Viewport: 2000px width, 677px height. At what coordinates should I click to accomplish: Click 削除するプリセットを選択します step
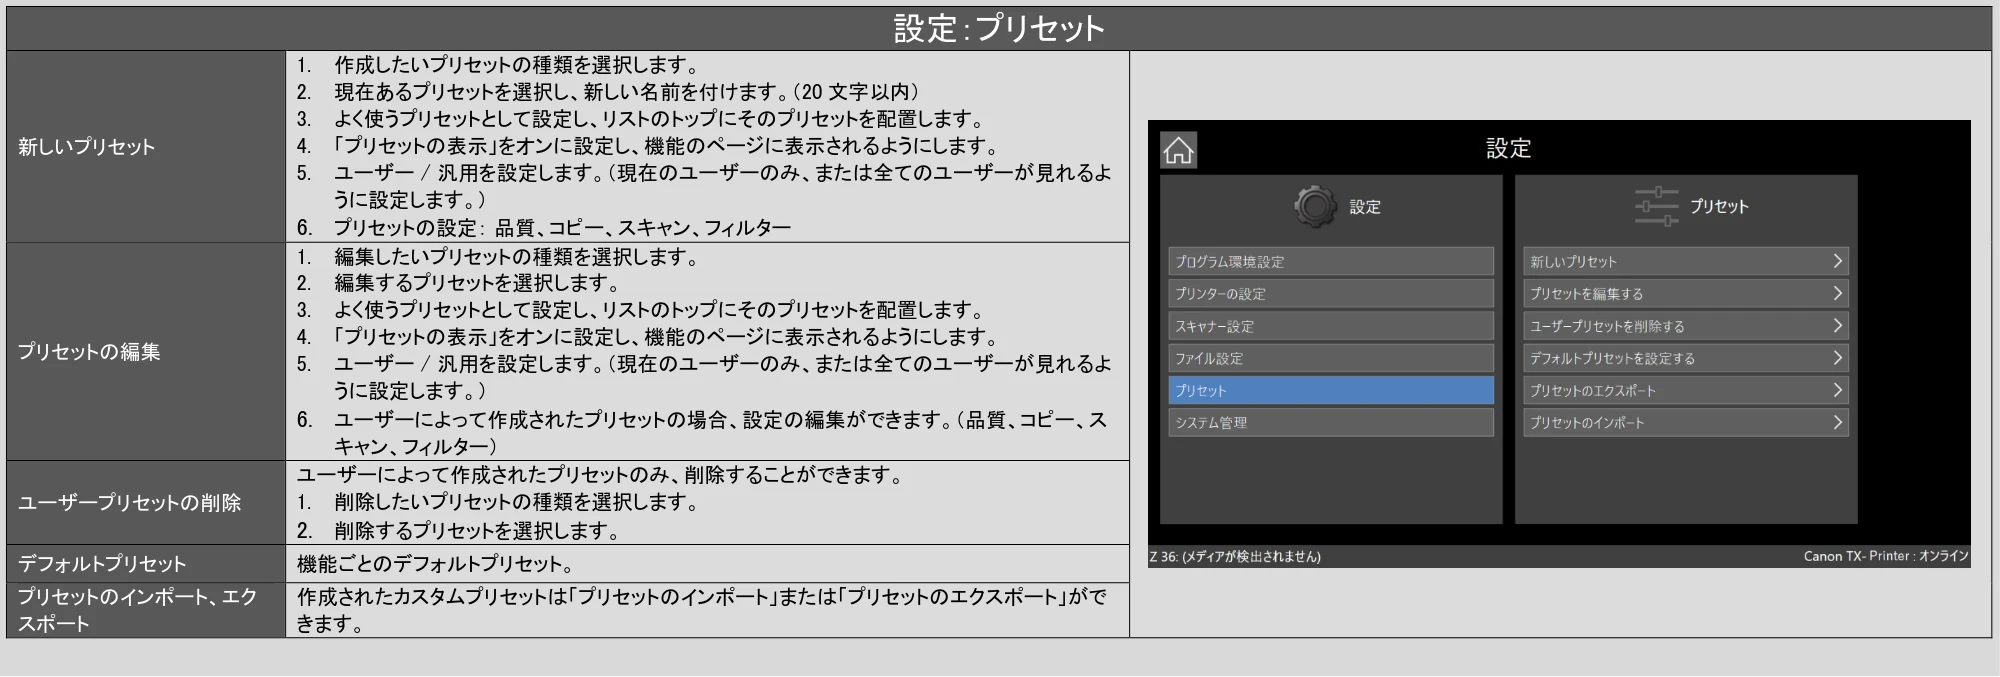(477, 531)
